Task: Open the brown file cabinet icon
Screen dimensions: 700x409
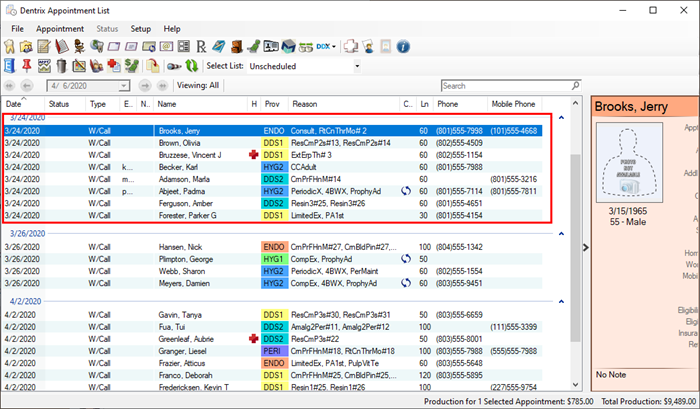Action: click(237, 46)
